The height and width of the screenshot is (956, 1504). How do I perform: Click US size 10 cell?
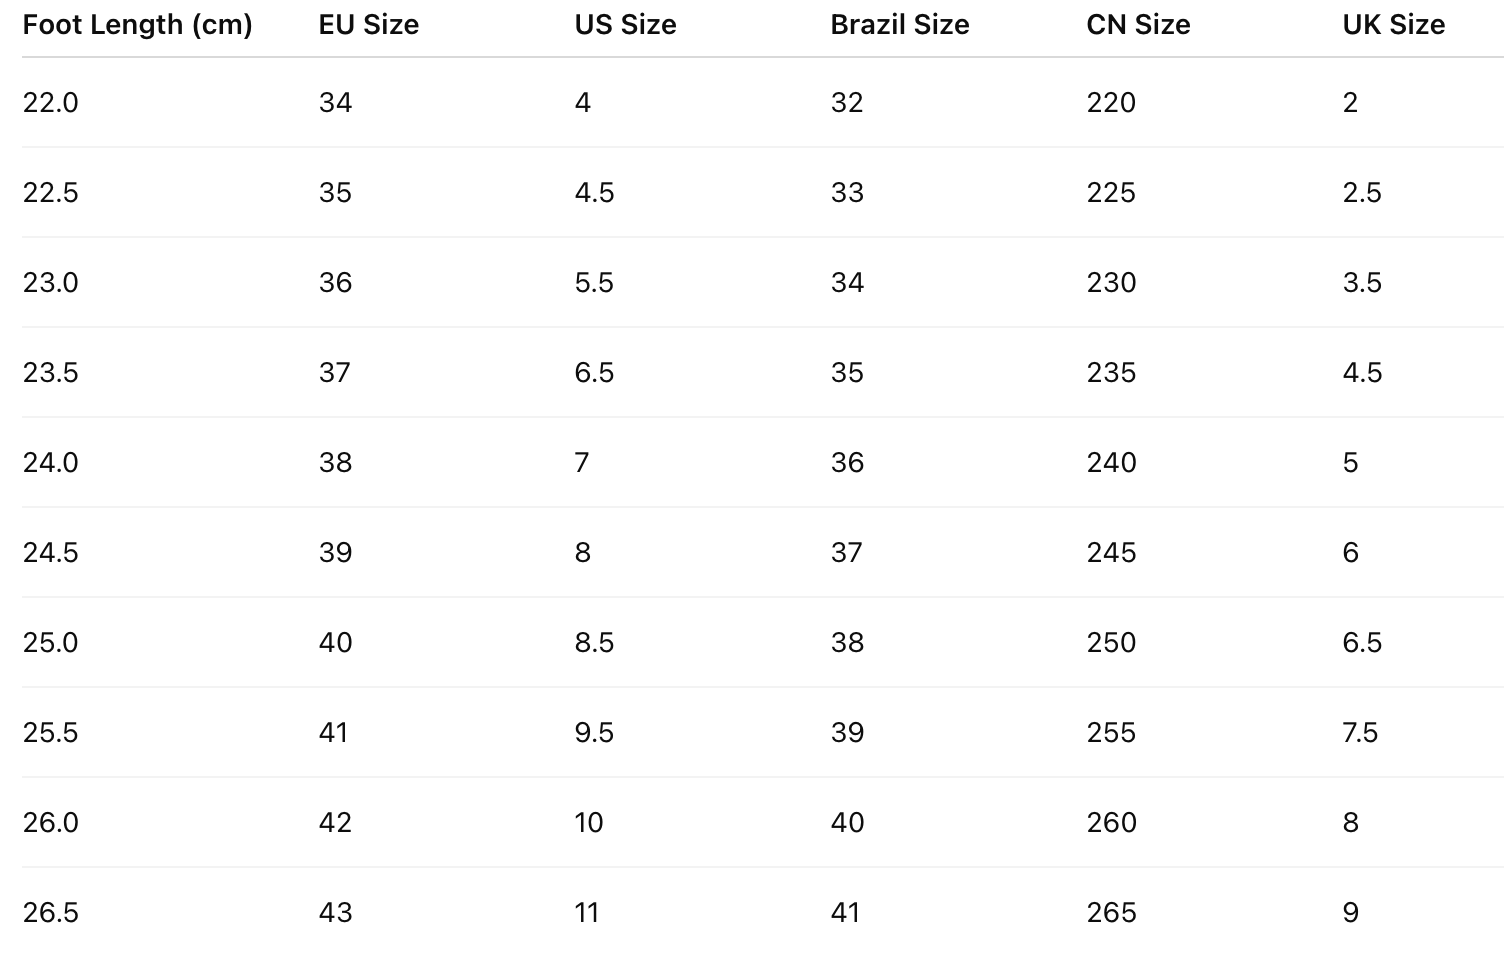[589, 823]
